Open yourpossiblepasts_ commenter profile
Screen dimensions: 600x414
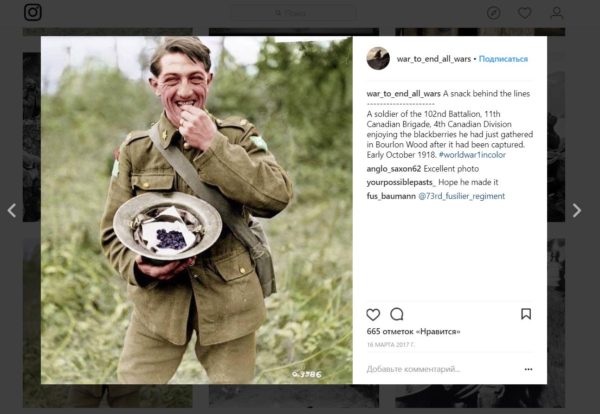[x=401, y=183]
